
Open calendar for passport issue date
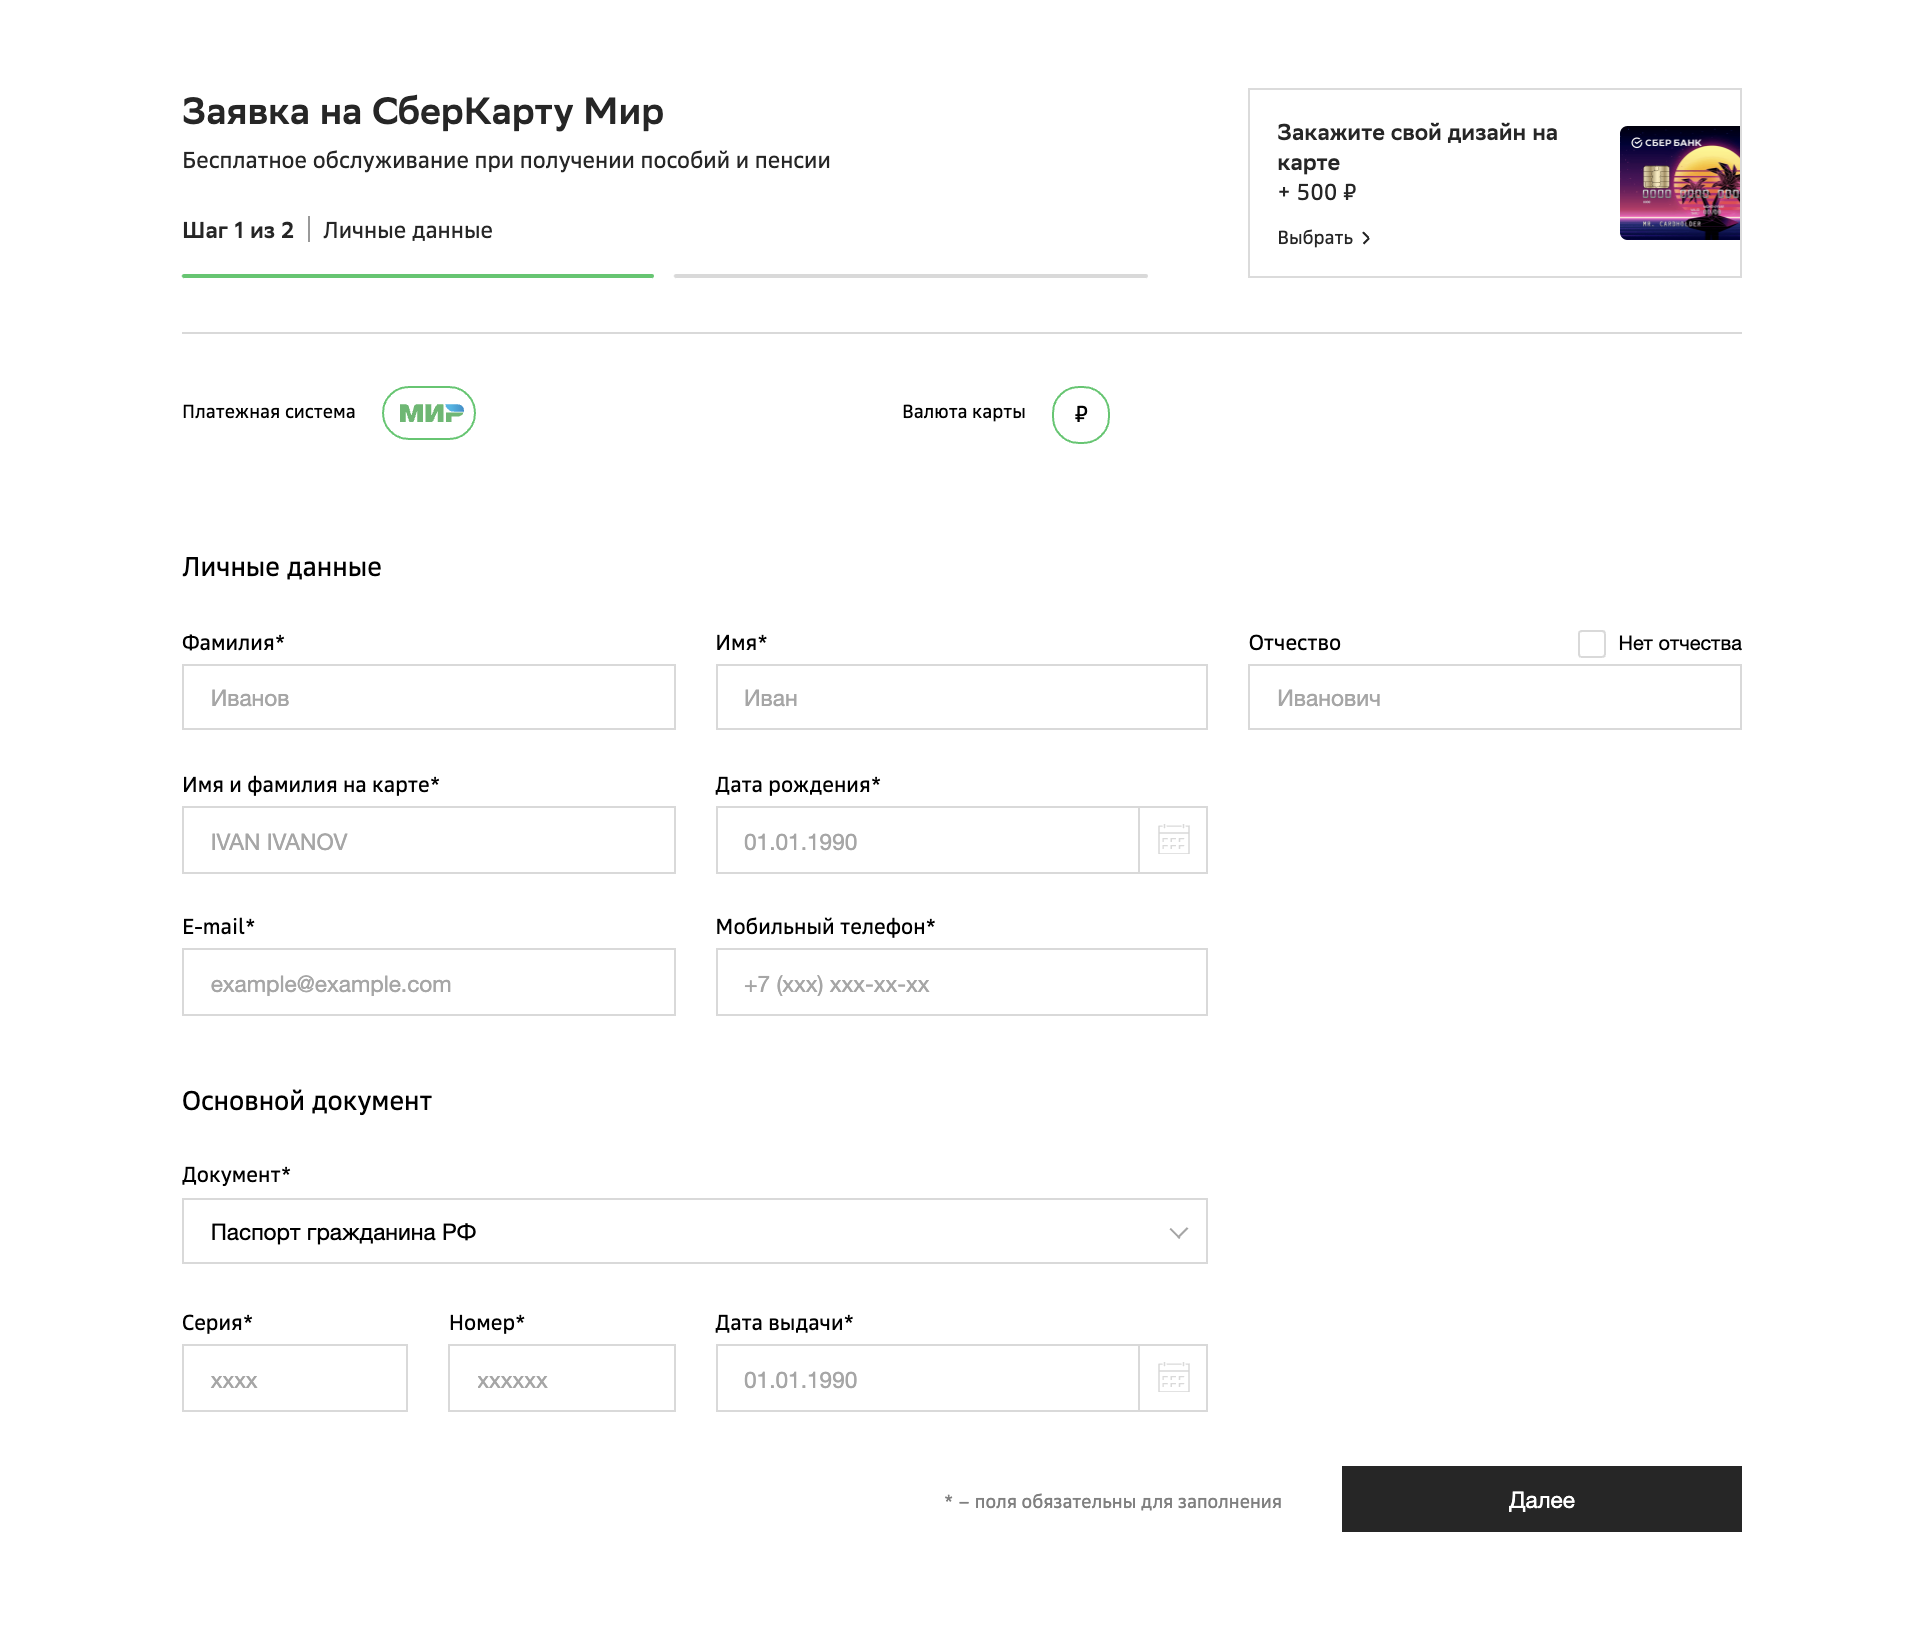(1173, 1378)
